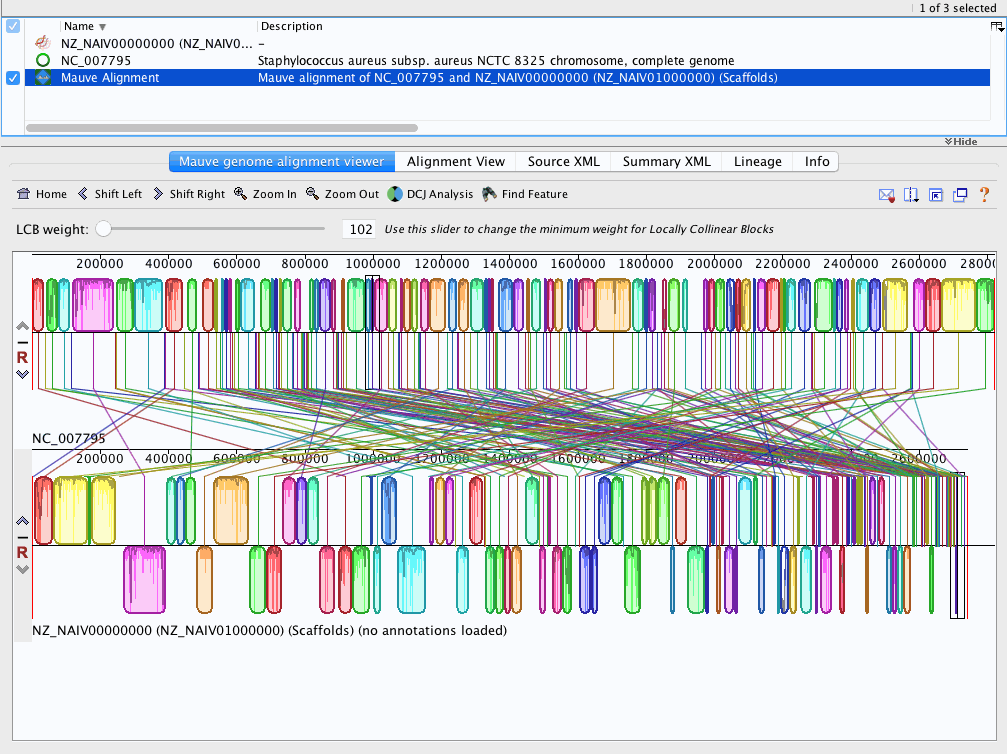Select the NC_007795 document row

tap(507, 60)
